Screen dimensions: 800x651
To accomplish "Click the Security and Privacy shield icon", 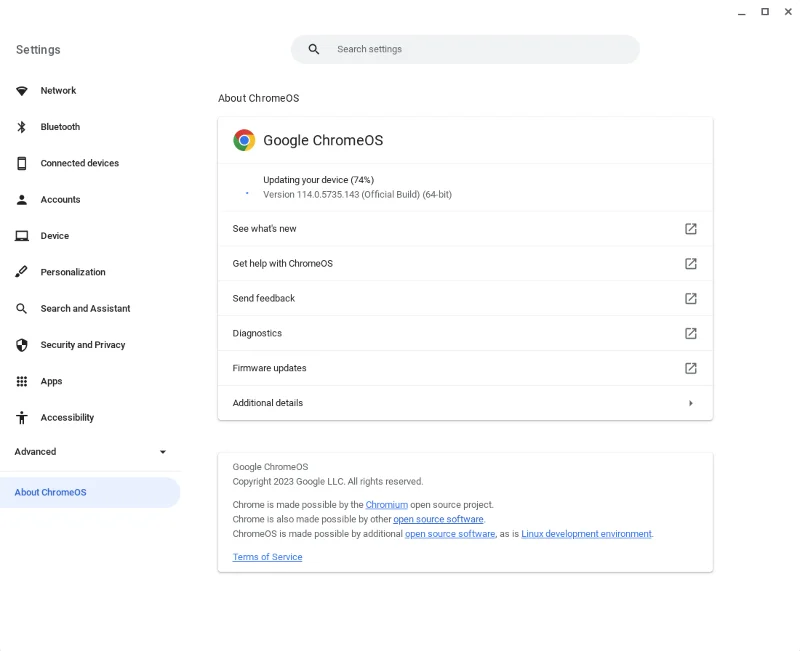I will coord(21,344).
